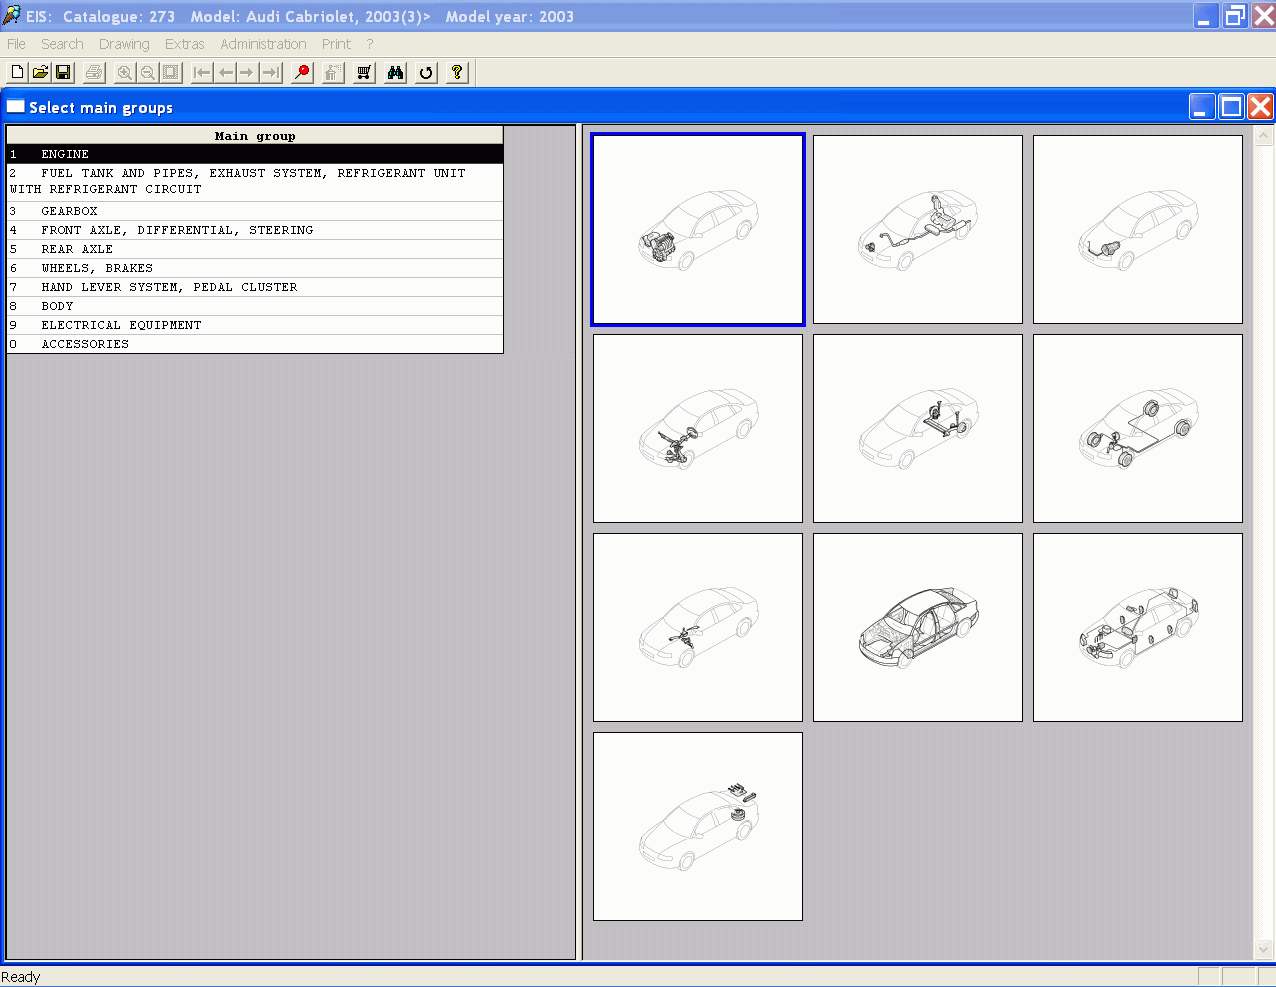This screenshot has width=1276, height=987.
Task: Select the ACCESSORIES main group row
Action: point(255,344)
